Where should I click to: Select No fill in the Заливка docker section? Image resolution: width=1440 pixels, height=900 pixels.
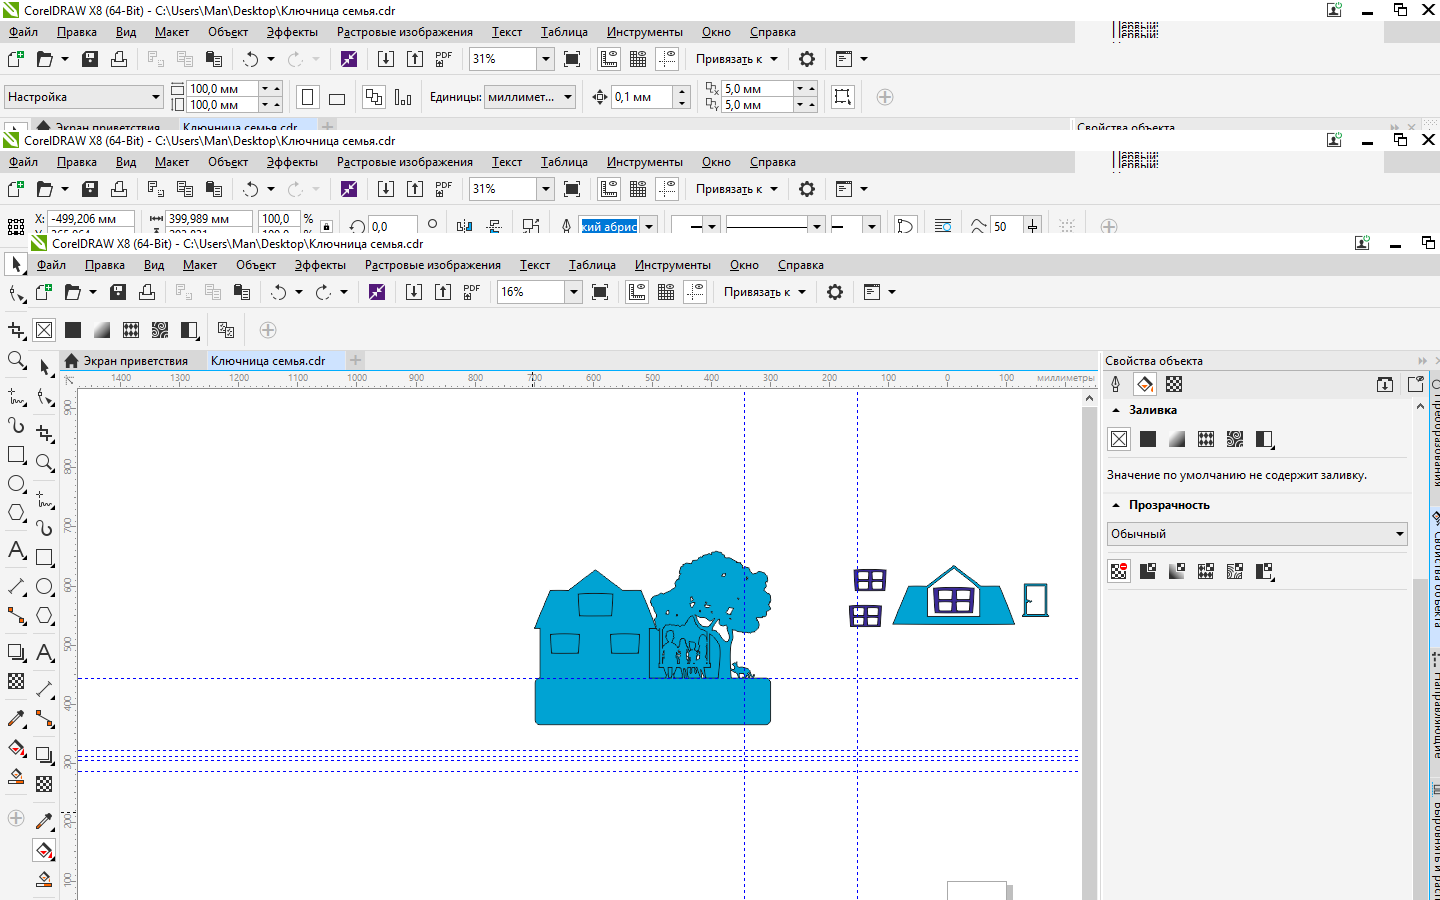1119,439
